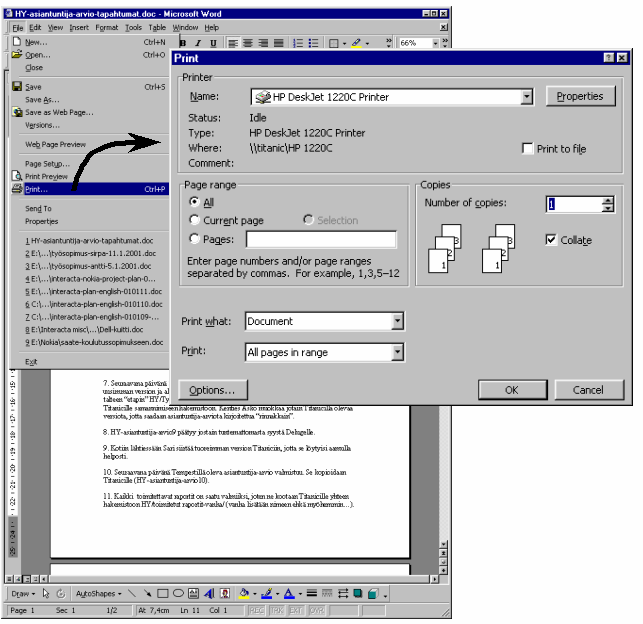Screen dimensions: 643x624
Task: Toggle underline formatting in the Word toolbar
Action: click(213, 43)
